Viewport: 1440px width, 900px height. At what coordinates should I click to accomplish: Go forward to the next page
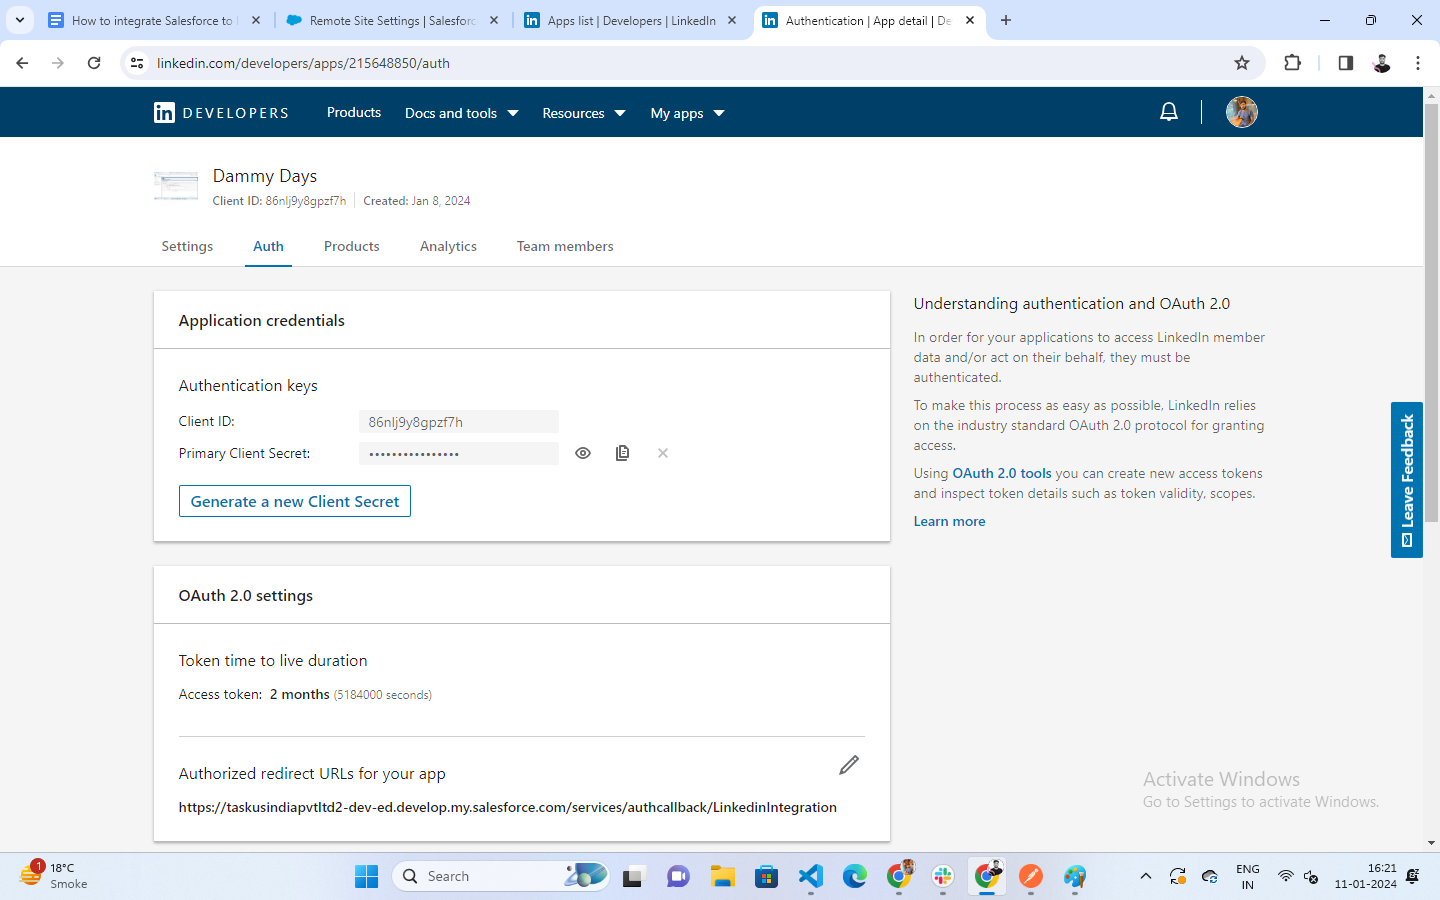tap(58, 63)
